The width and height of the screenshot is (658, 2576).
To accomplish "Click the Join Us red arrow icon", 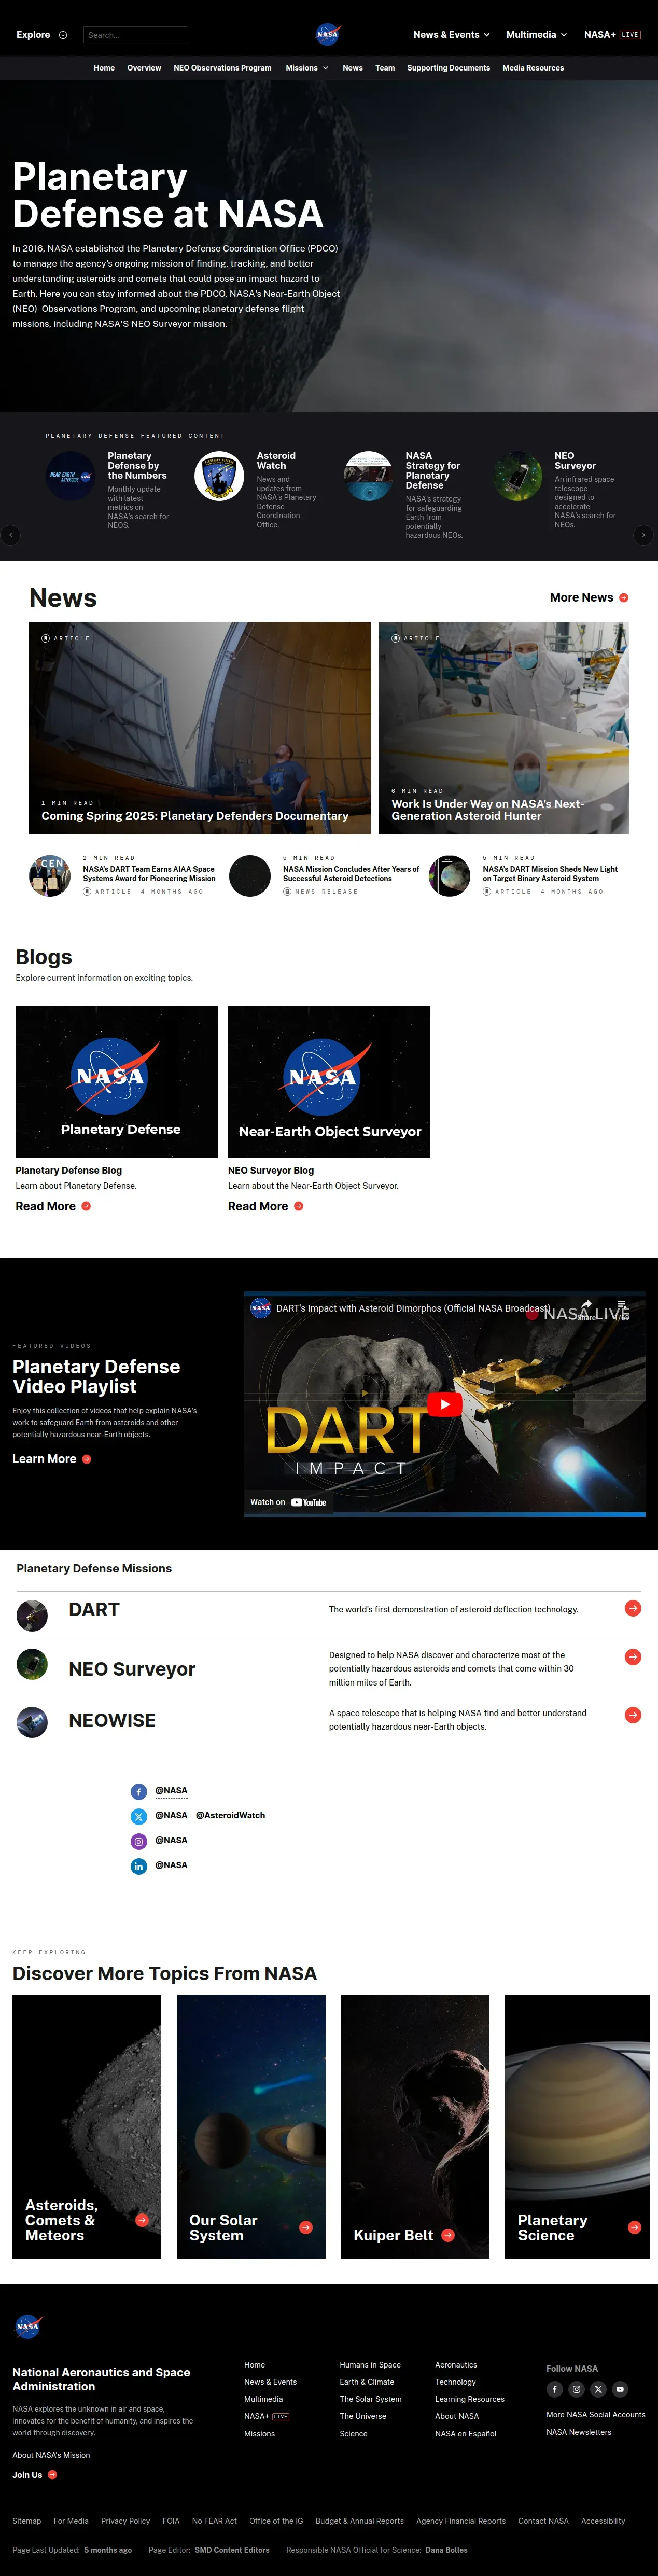I will pos(52,2475).
